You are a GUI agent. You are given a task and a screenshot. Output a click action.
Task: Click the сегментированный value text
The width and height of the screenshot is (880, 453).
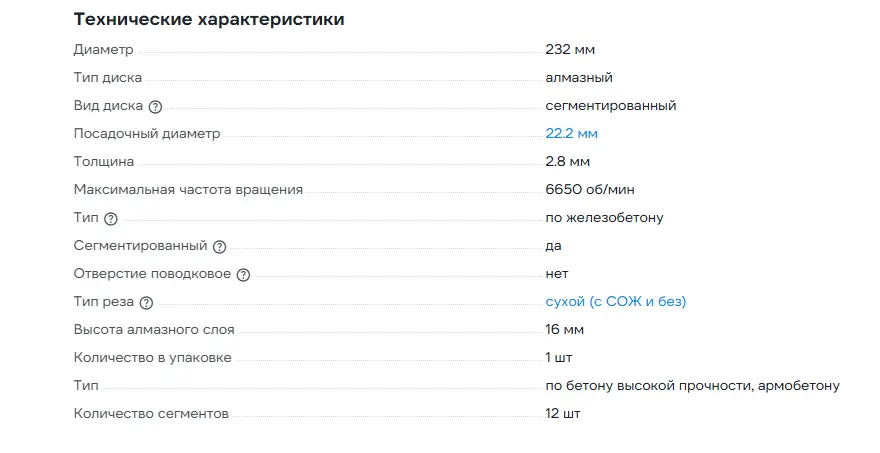[610, 105]
